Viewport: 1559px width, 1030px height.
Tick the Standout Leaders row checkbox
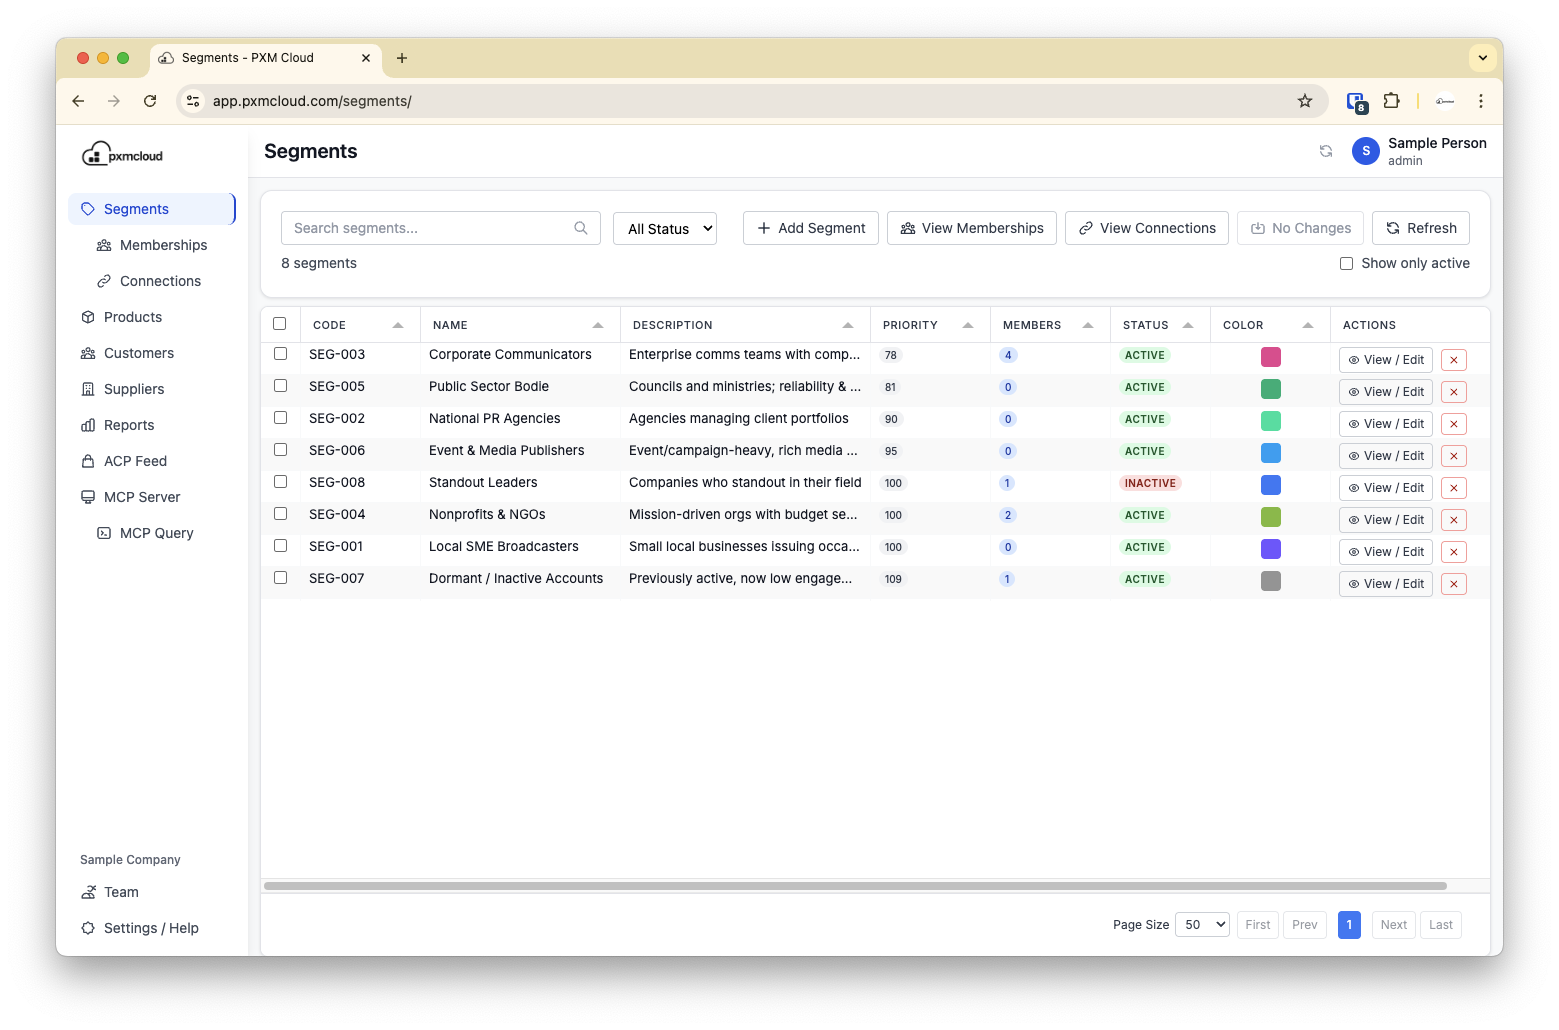(x=281, y=482)
